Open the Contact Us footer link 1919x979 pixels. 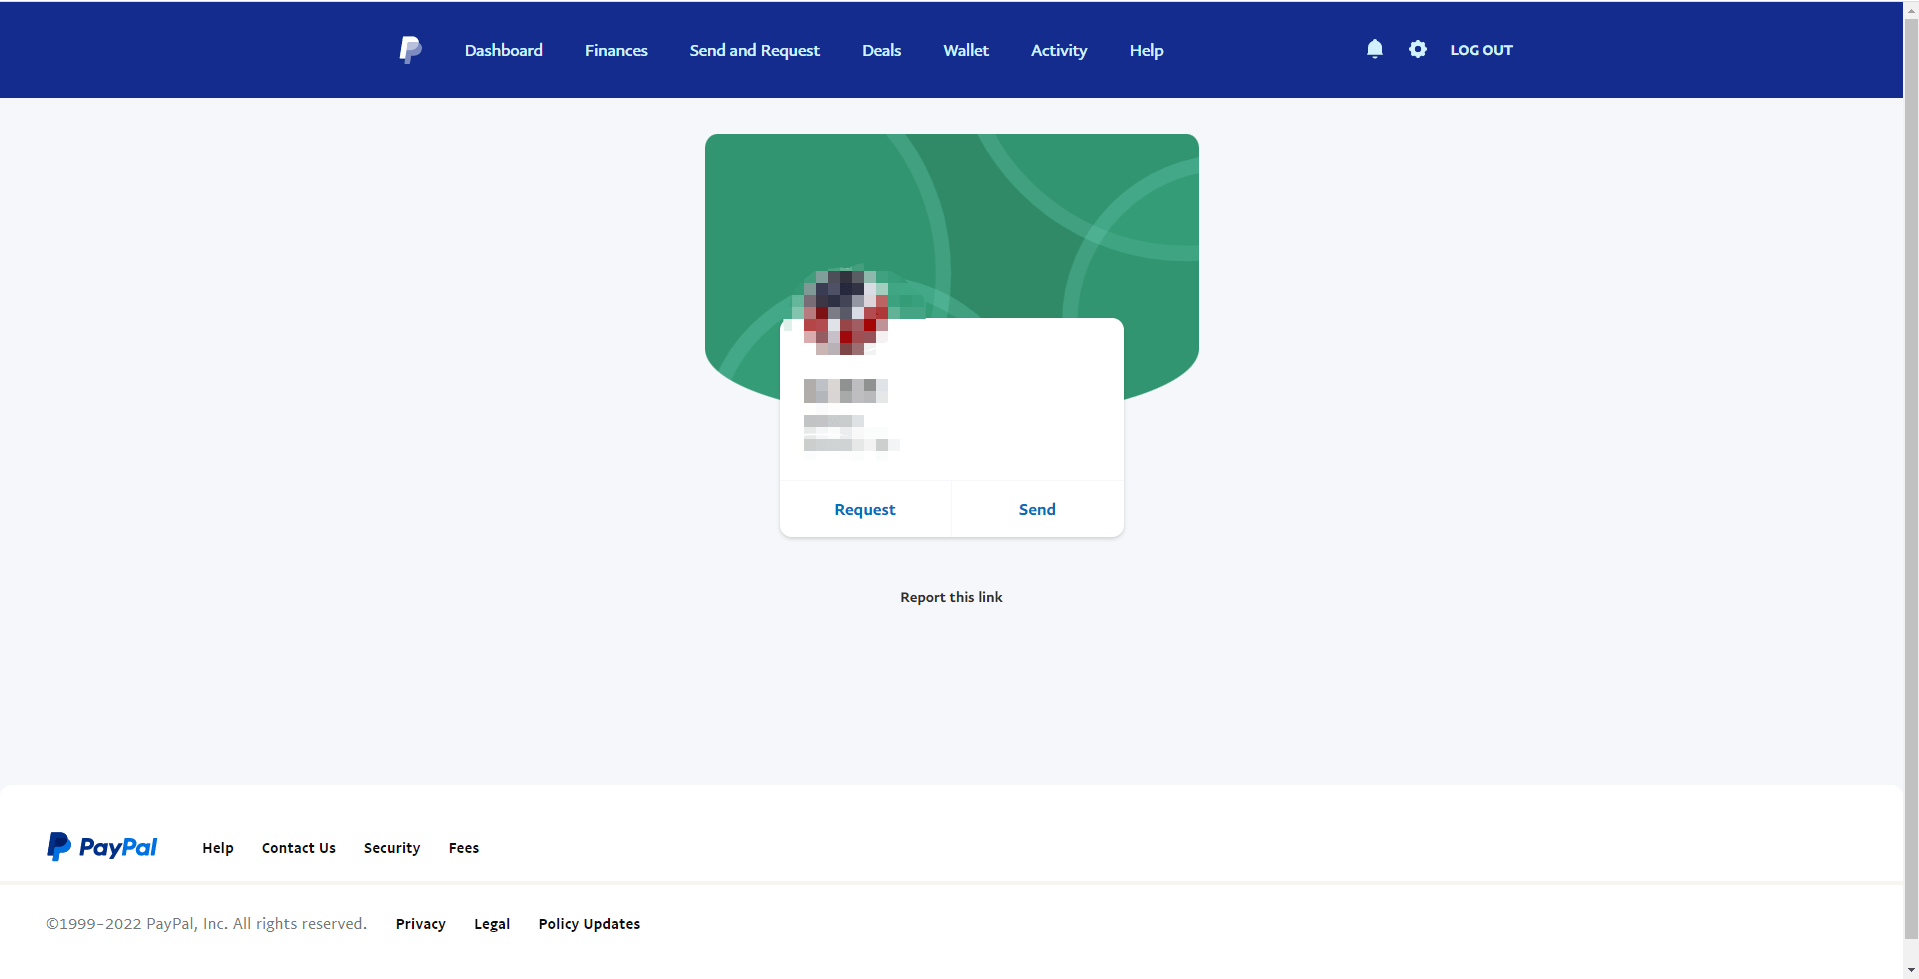point(298,847)
